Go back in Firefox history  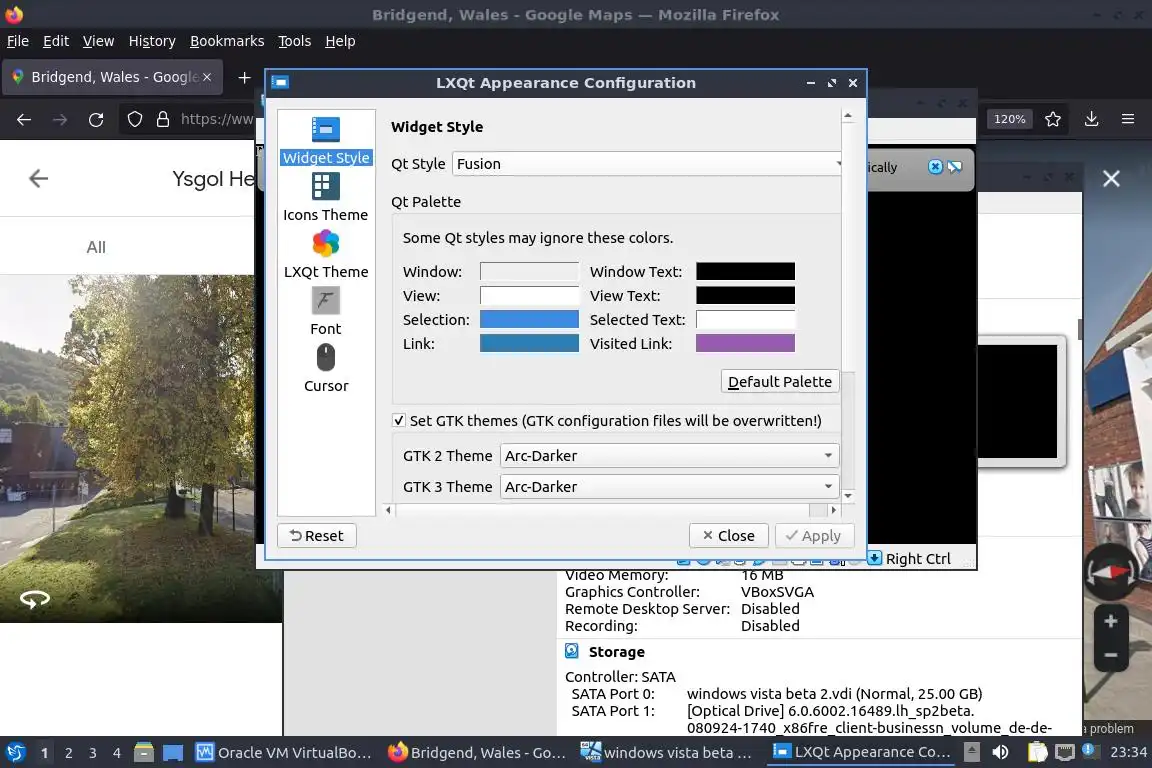[24, 119]
